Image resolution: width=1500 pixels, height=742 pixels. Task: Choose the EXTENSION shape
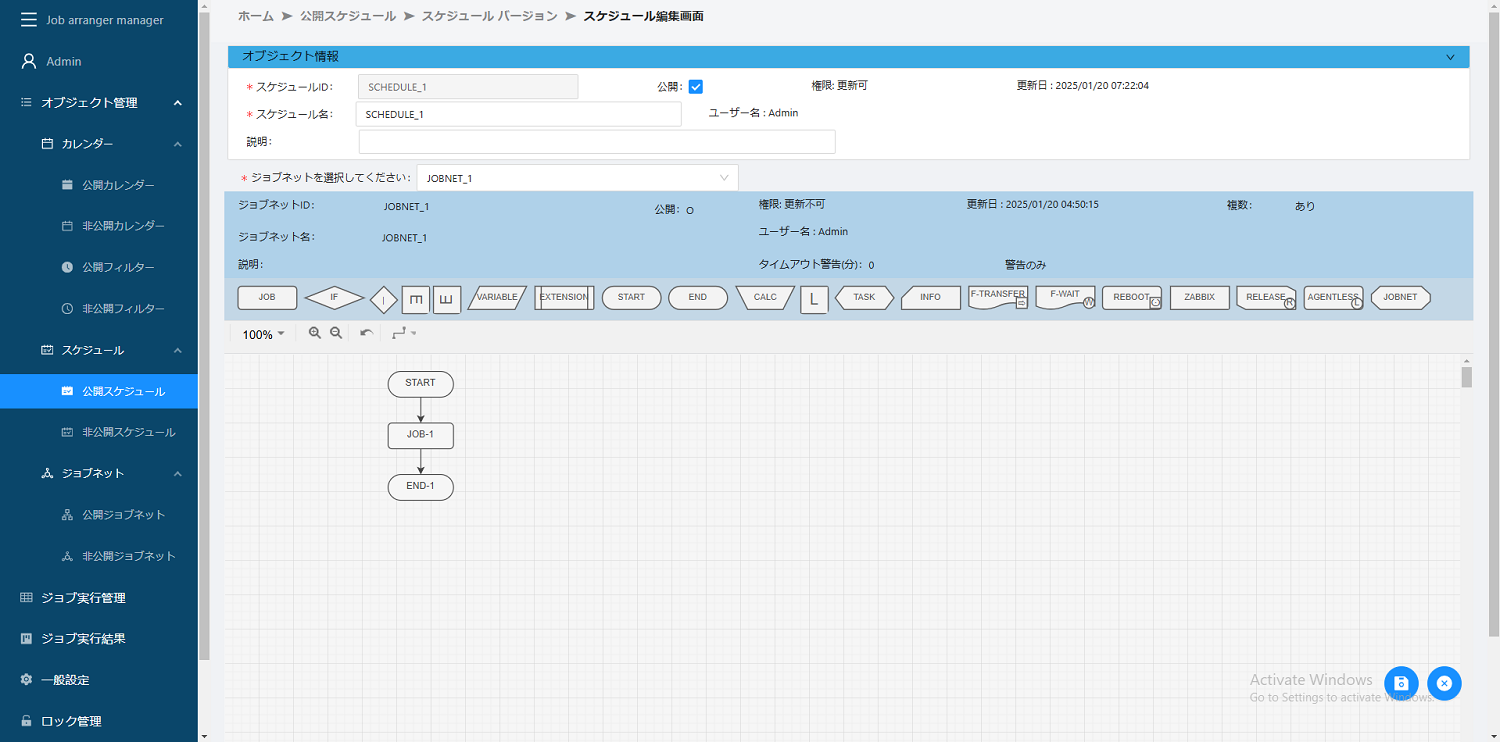point(564,297)
